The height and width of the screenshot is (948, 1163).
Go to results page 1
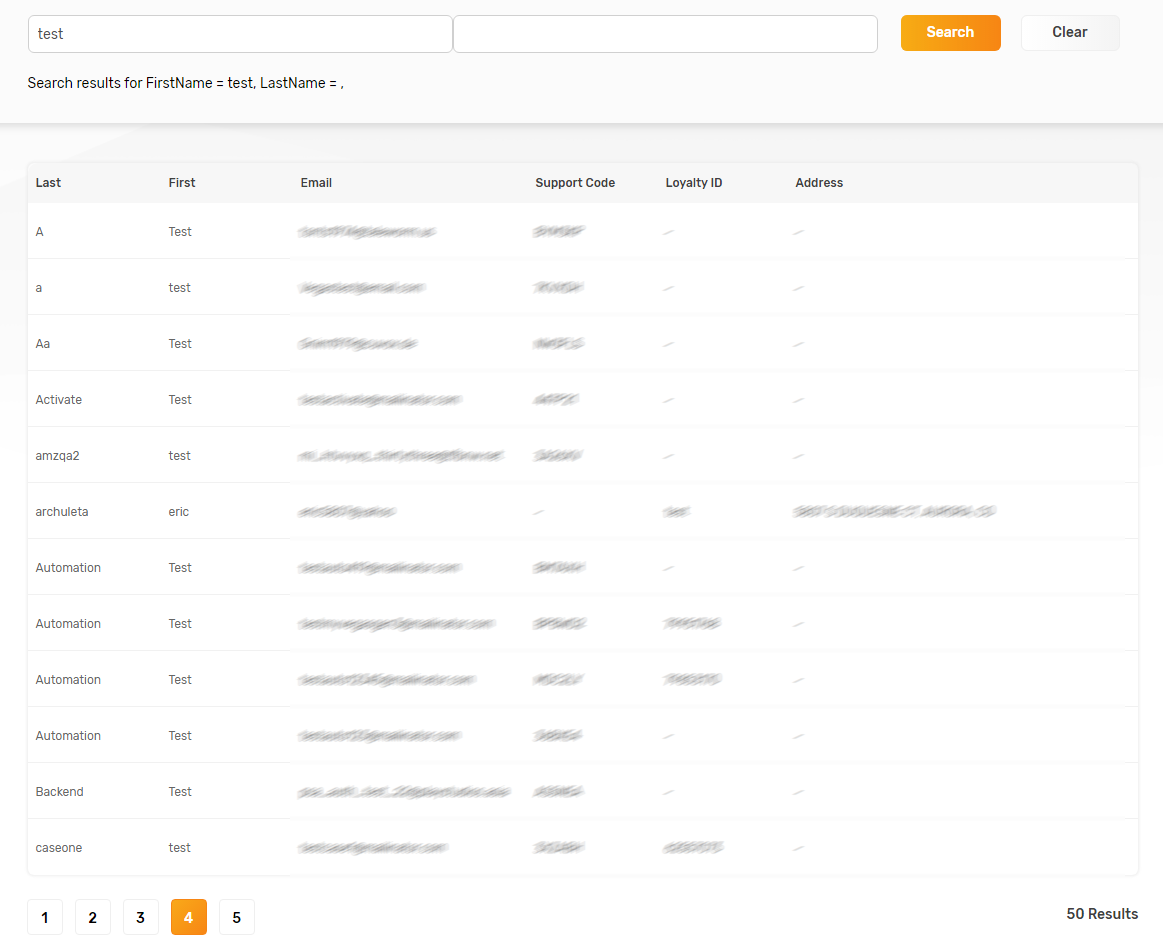pos(45,917)
